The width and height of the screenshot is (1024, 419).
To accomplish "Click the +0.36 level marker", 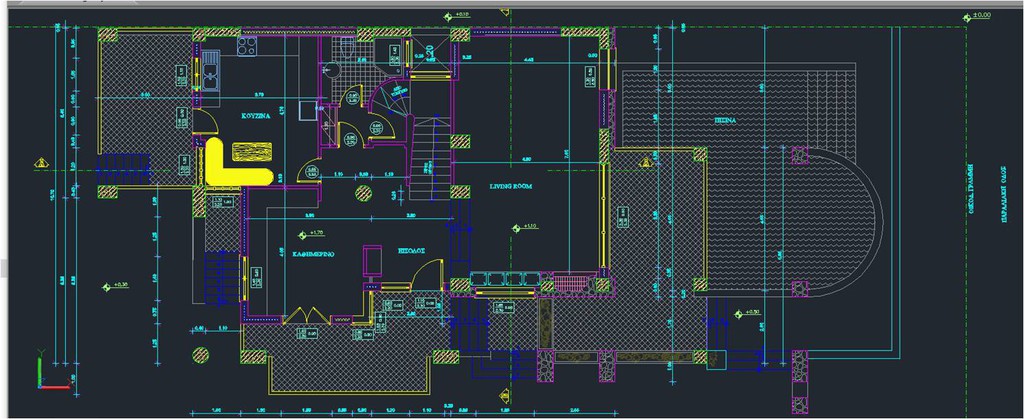I will pos(116,285).
